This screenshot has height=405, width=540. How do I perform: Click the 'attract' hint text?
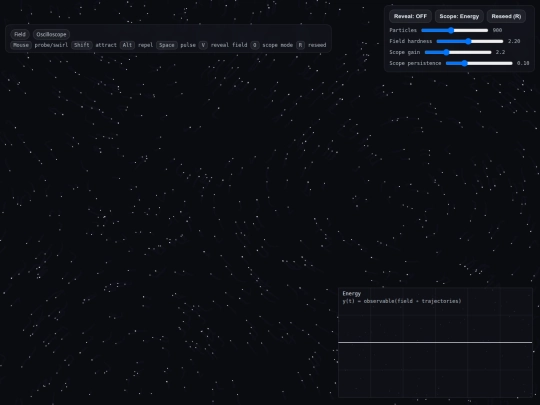pyautogui.click(x=106, y=45)
